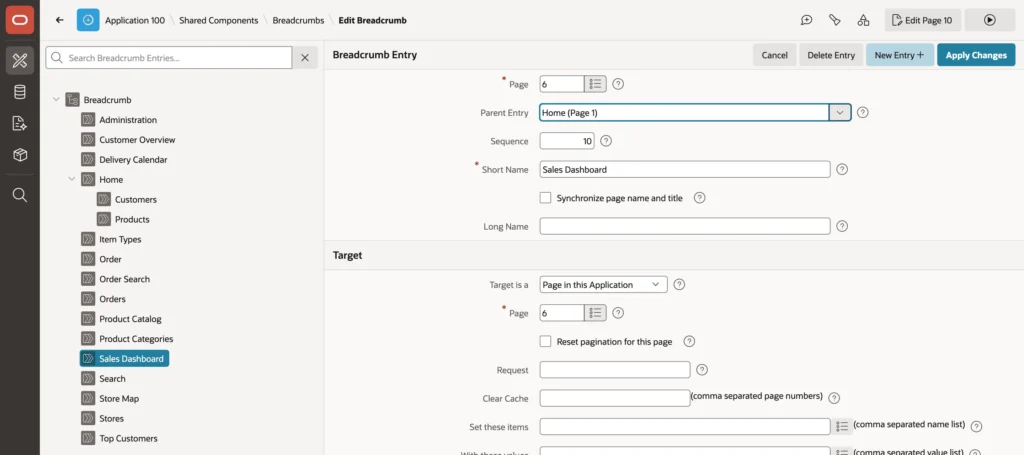Open the Oracle APEX home logo
The image size is (1024, 455).
click(x=20, y=20)
